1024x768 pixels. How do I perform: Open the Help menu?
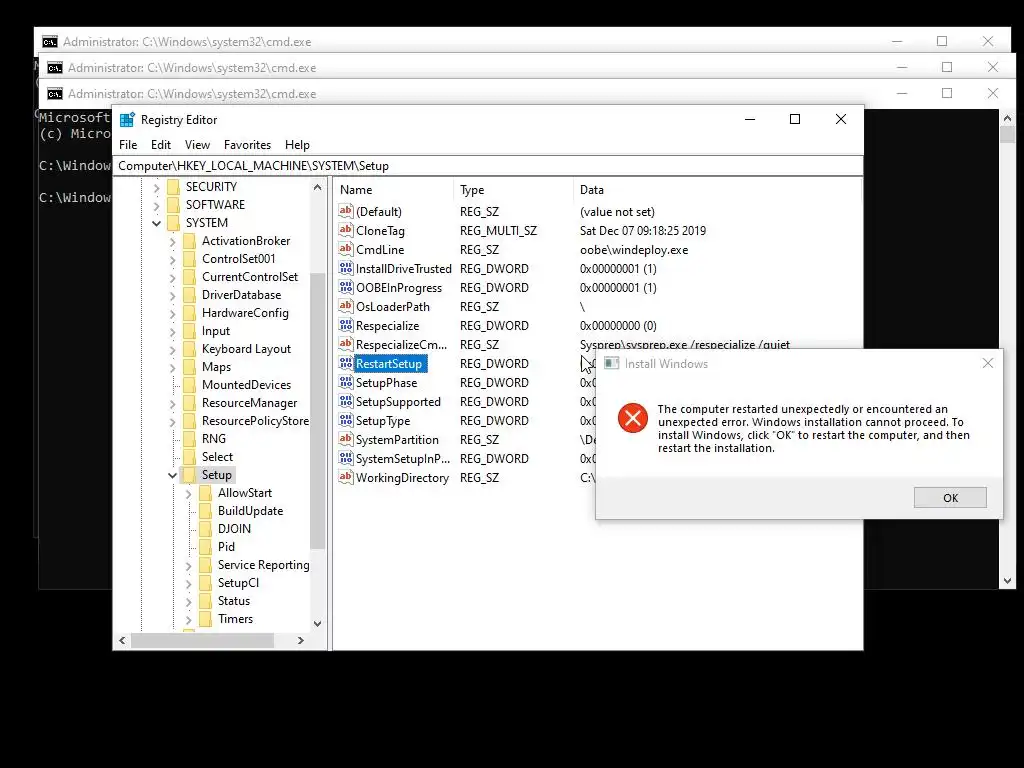pyautogui.click(x=297, y=145)
